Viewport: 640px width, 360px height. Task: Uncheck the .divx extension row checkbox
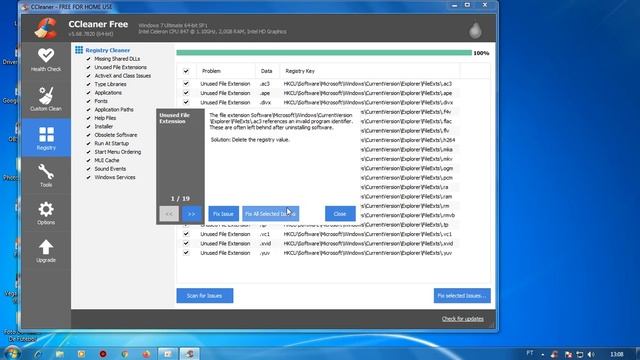point(186,102)
